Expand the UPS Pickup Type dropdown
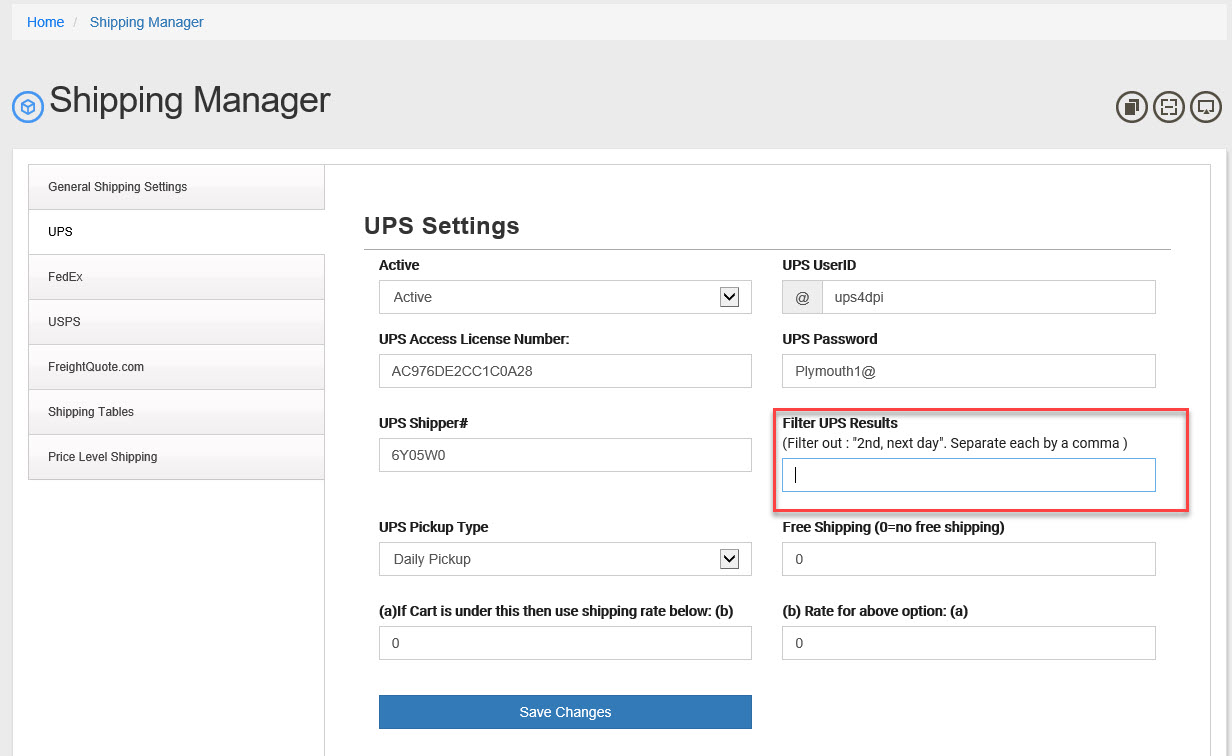 (x=565, y=559)
